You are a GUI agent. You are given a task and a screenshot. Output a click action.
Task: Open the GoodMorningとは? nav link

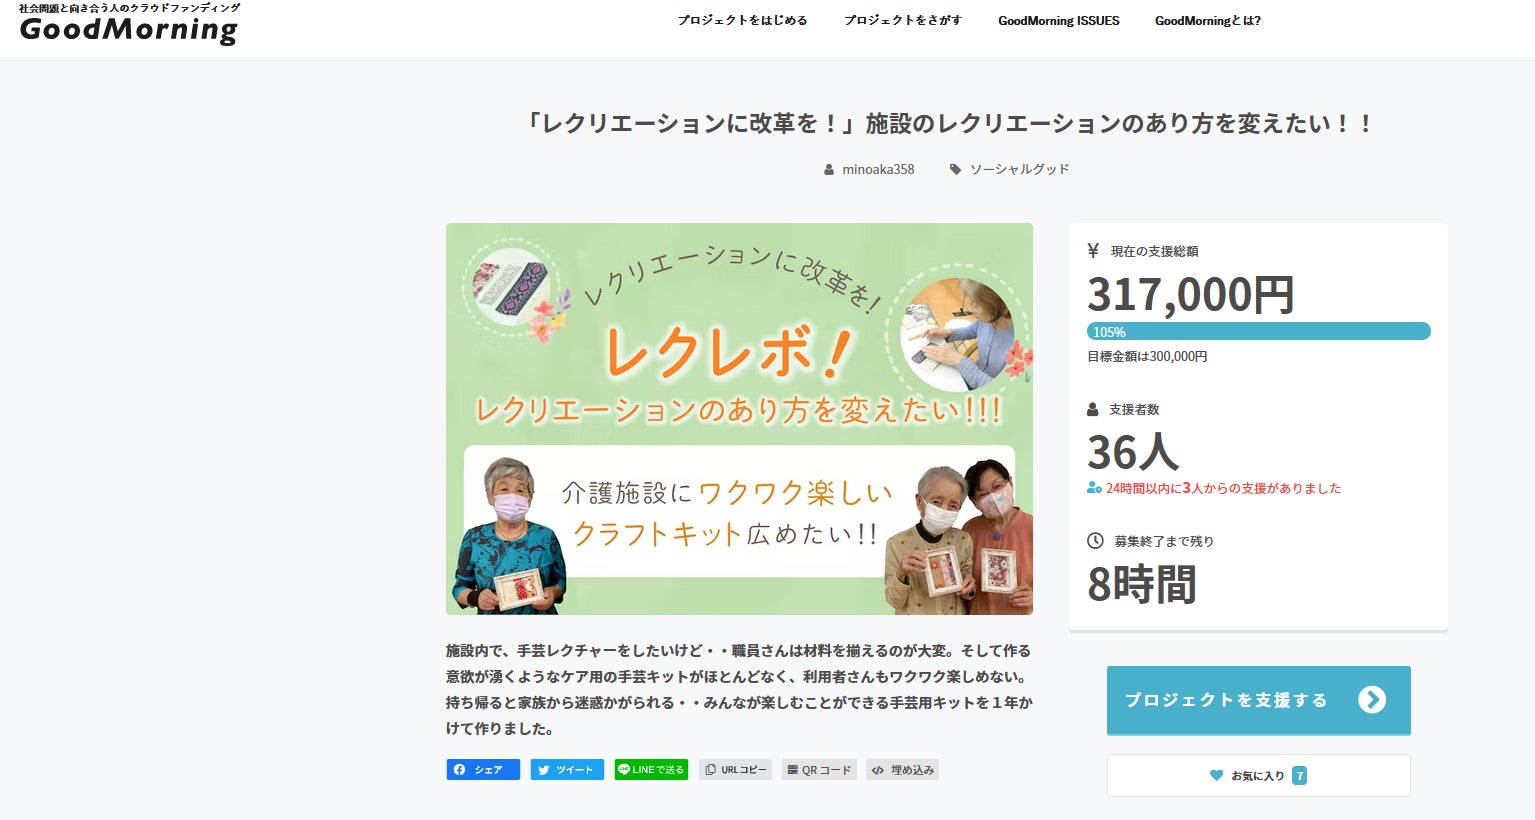coord(1208,20)
